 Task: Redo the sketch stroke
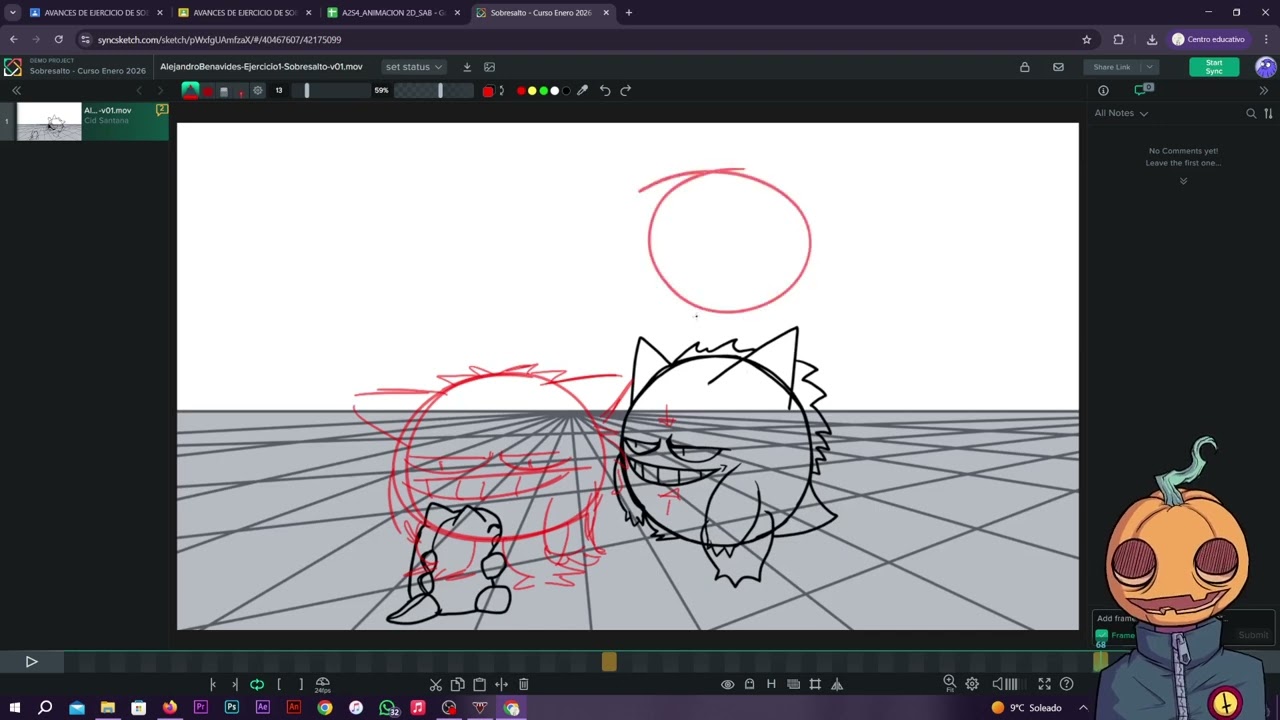pos(626,90)
